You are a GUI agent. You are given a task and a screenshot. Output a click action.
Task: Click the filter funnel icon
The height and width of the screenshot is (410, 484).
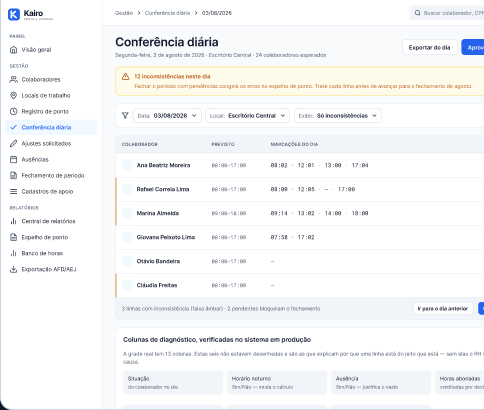pos(125,116)
